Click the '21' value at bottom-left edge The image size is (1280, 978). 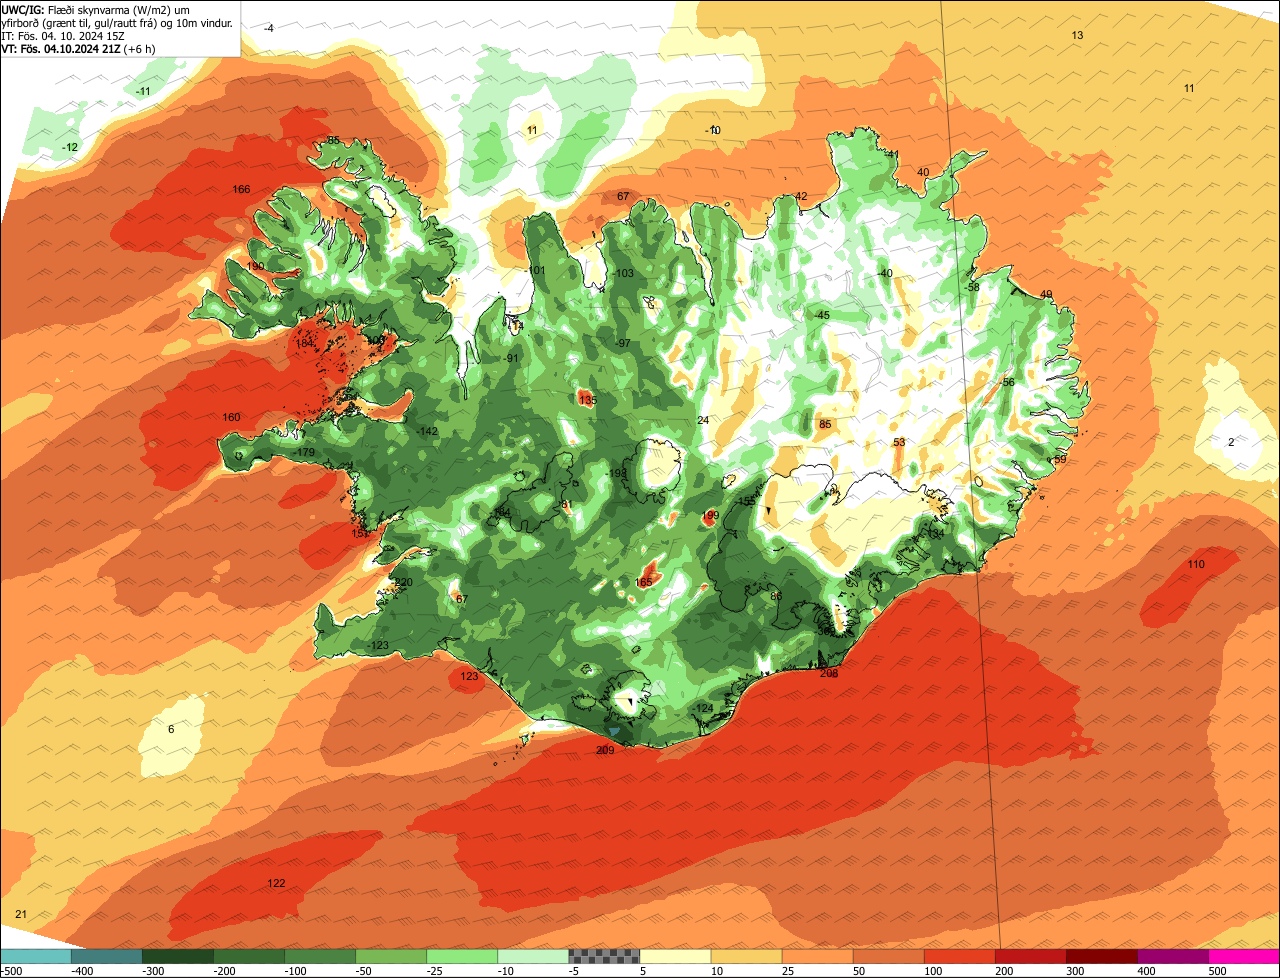[x=21, y=915]
